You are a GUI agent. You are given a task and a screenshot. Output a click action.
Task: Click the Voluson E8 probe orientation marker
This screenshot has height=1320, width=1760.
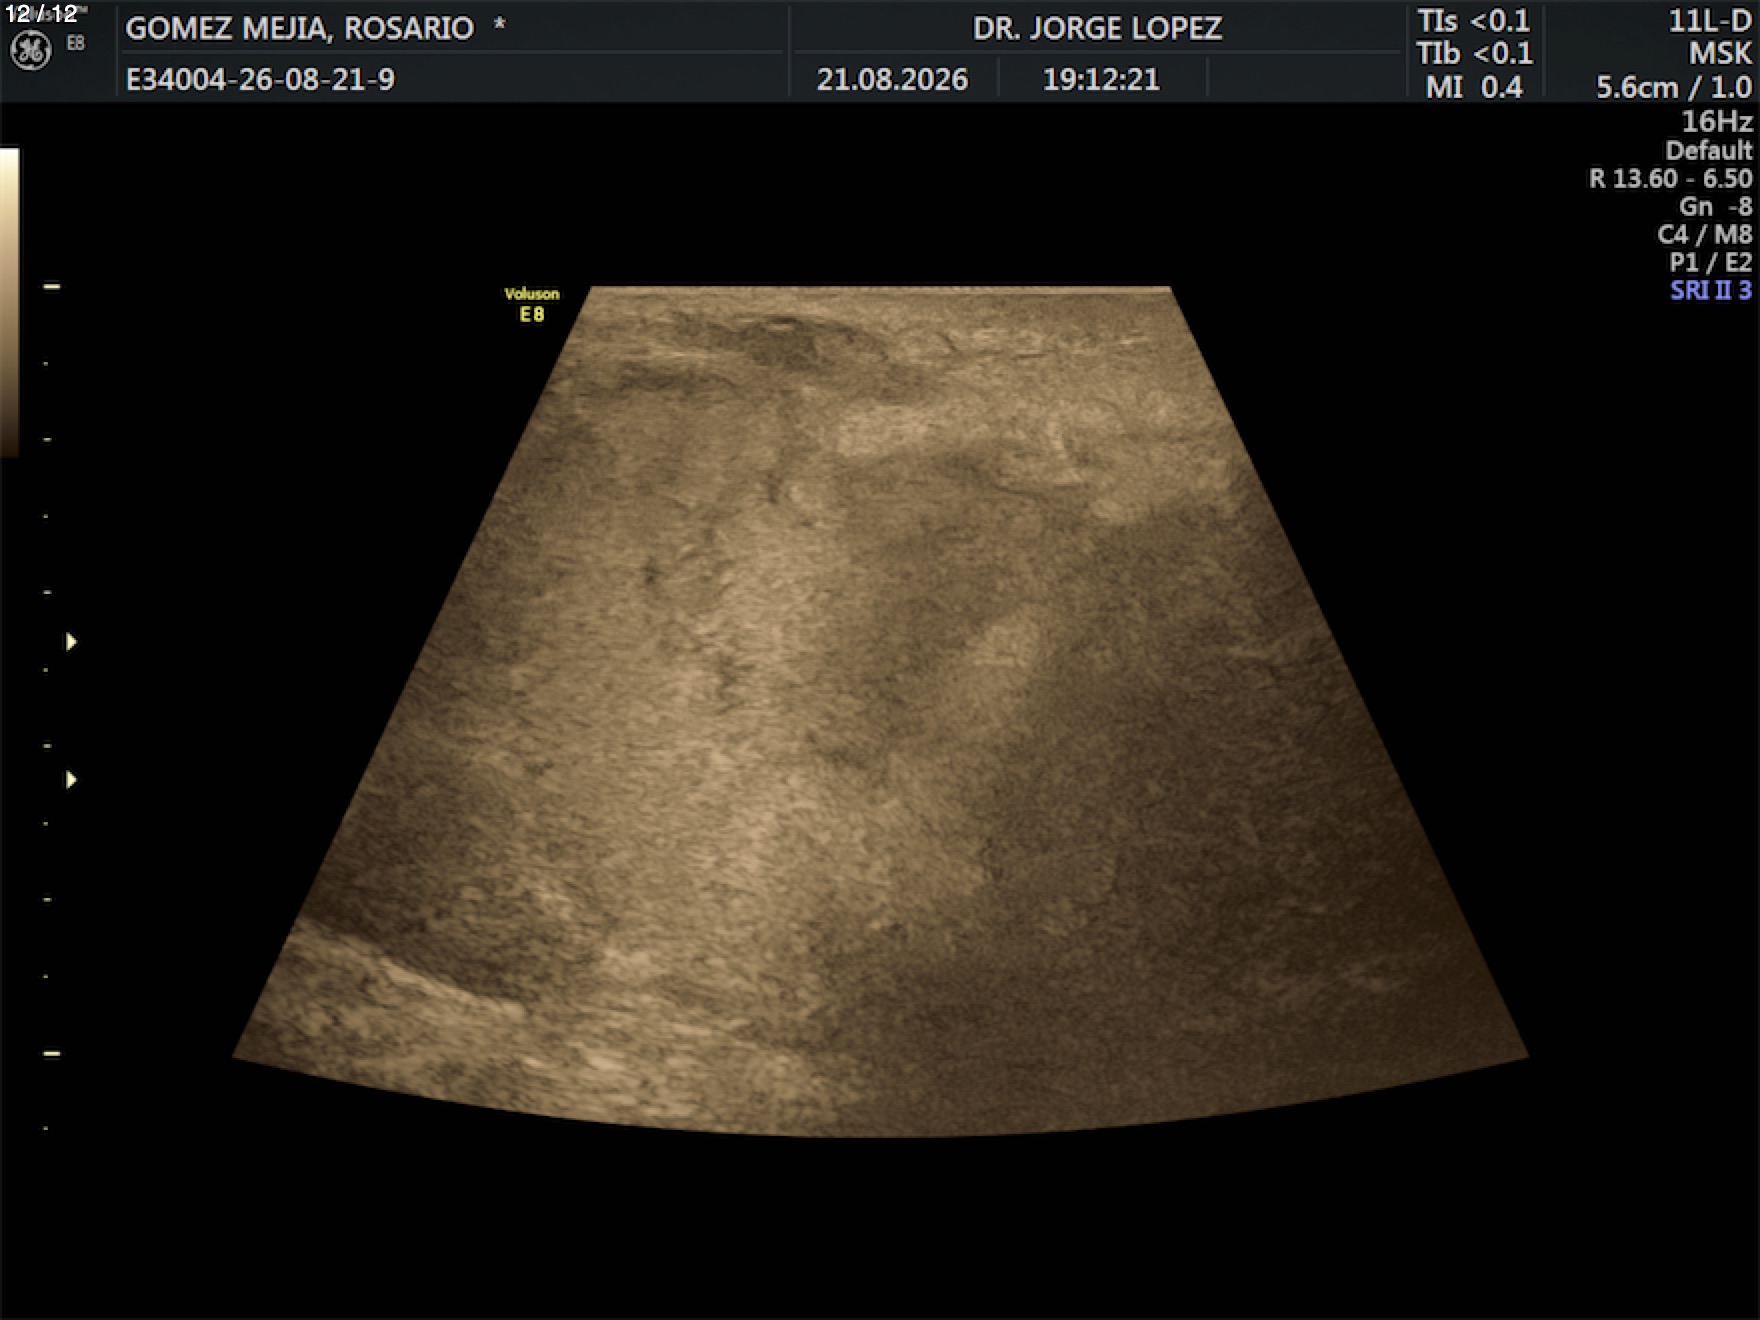(532, 304)
